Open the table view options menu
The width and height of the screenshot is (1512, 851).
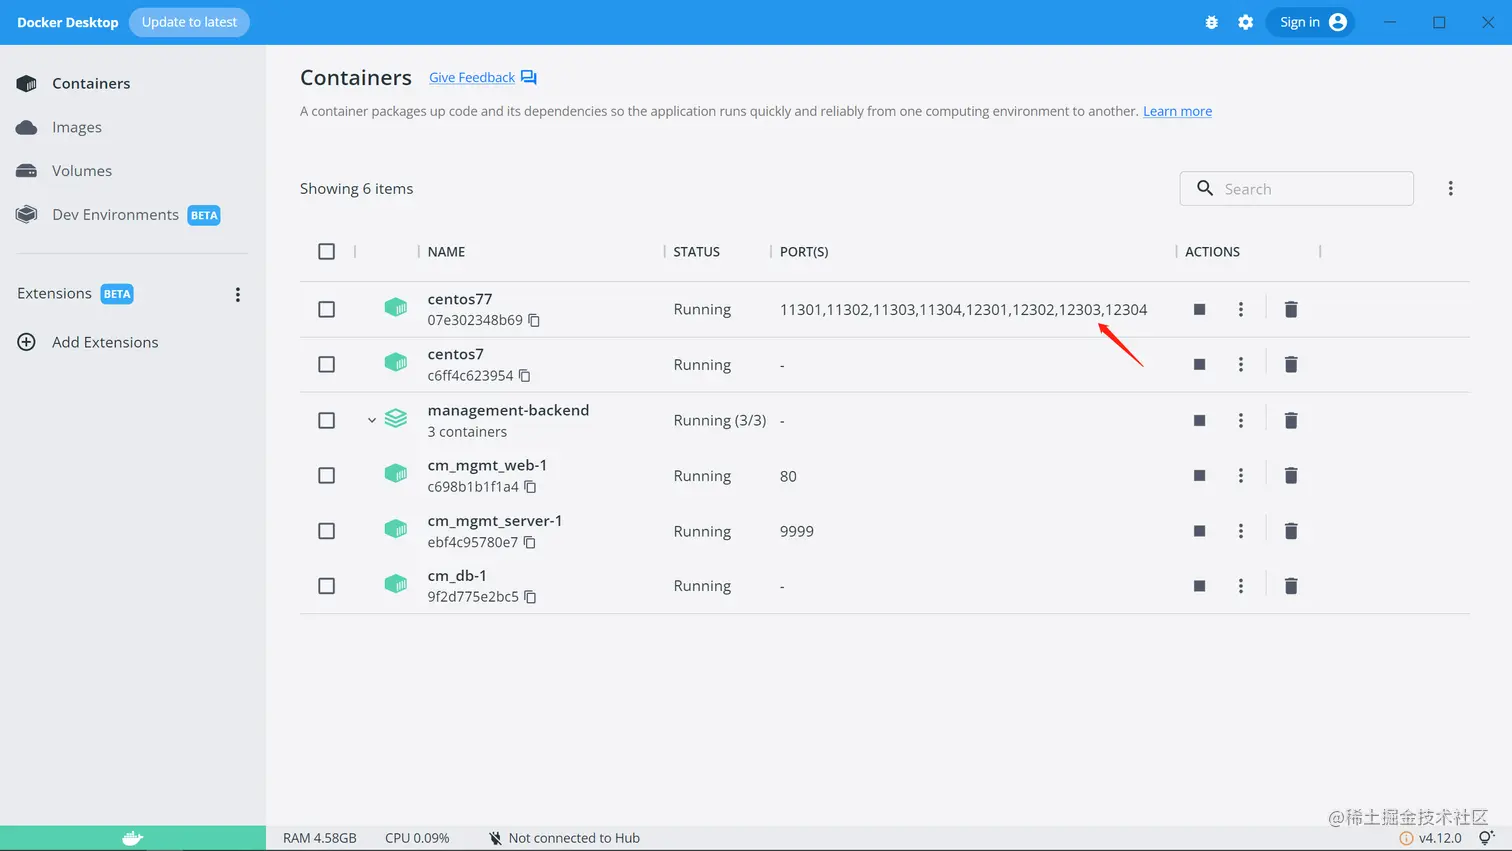tap(1451, 188)
